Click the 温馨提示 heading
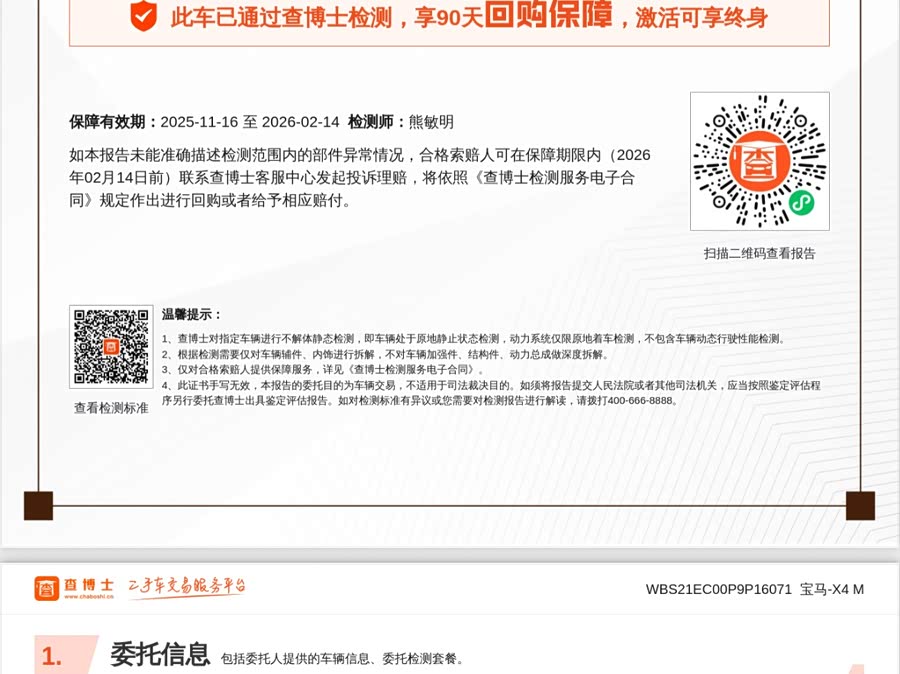This screenshot has width=900, height=674. tap(192, 314)
